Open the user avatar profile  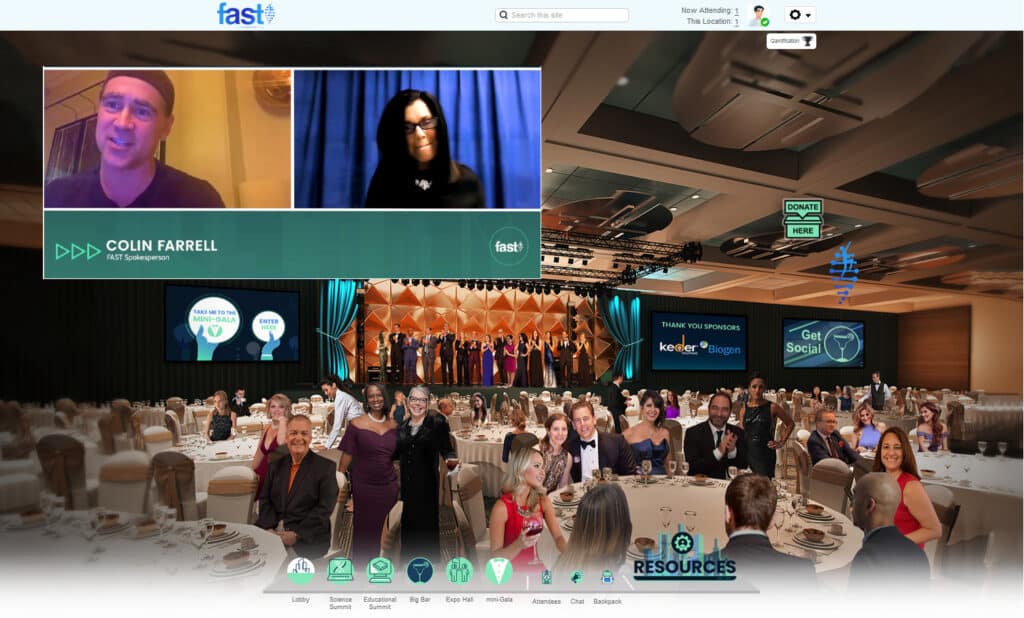tap(759, 16)
